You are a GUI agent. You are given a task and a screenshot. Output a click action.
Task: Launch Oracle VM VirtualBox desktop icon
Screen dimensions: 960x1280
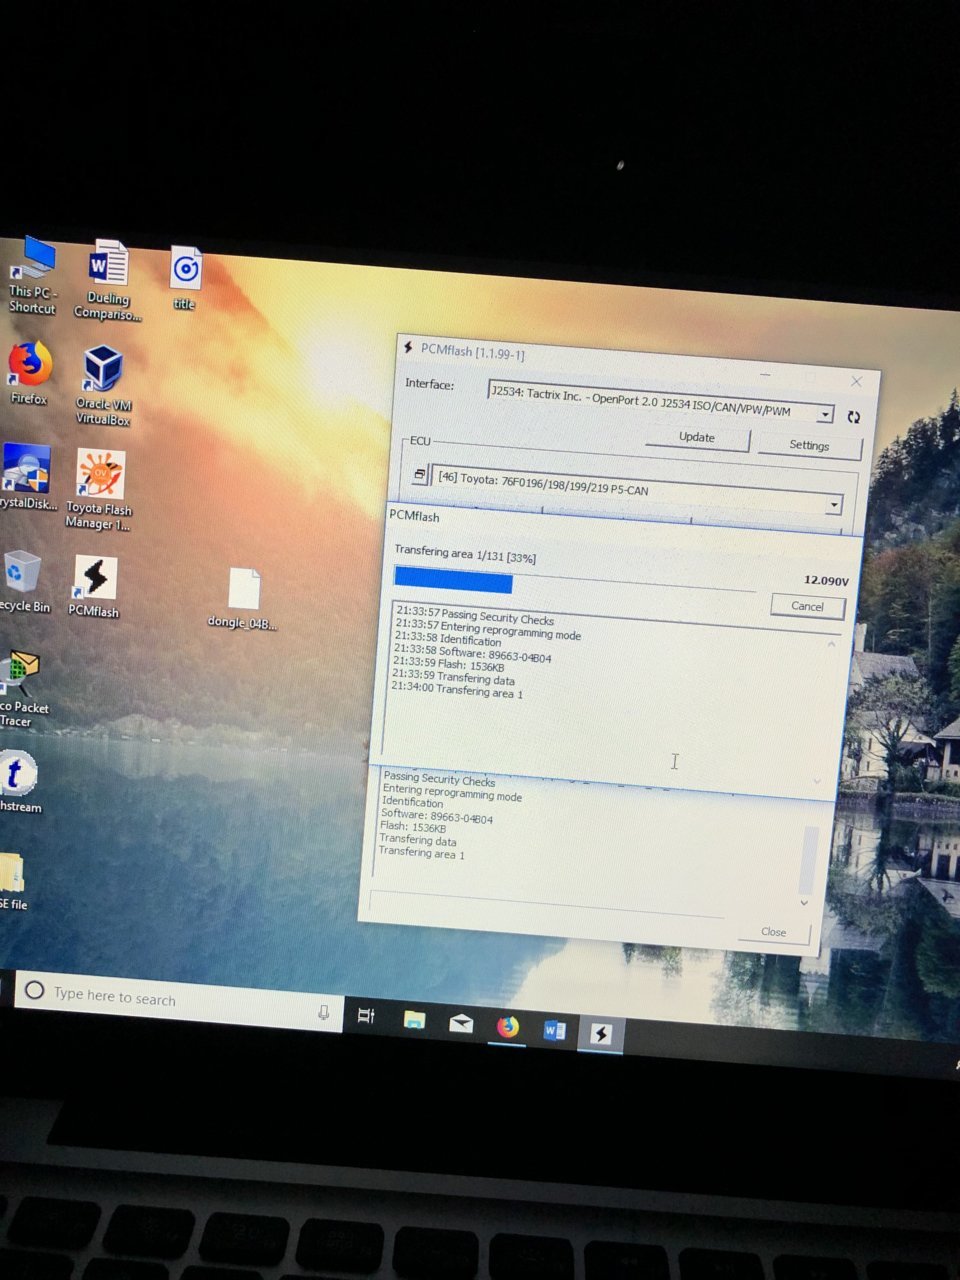coord(103,384)
